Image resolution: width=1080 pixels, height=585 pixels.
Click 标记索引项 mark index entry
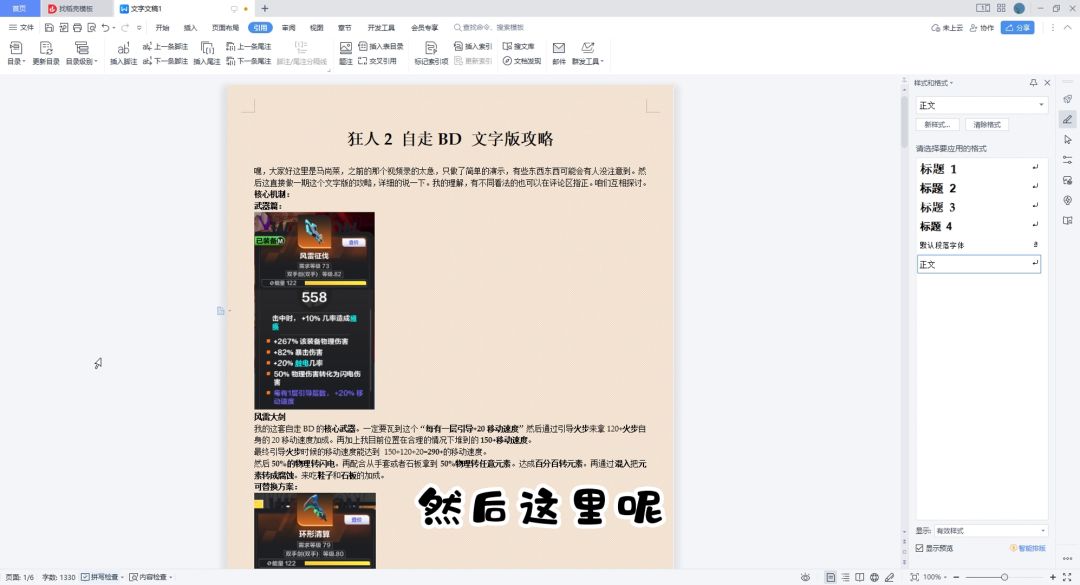coord(431,53)
